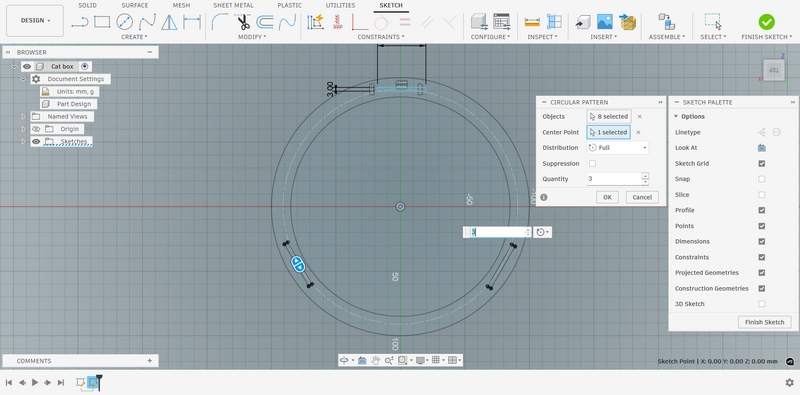Switch to the PLASTIC tab
The height and width of the screenshot is (395, 800).
(x=289, y=6)
